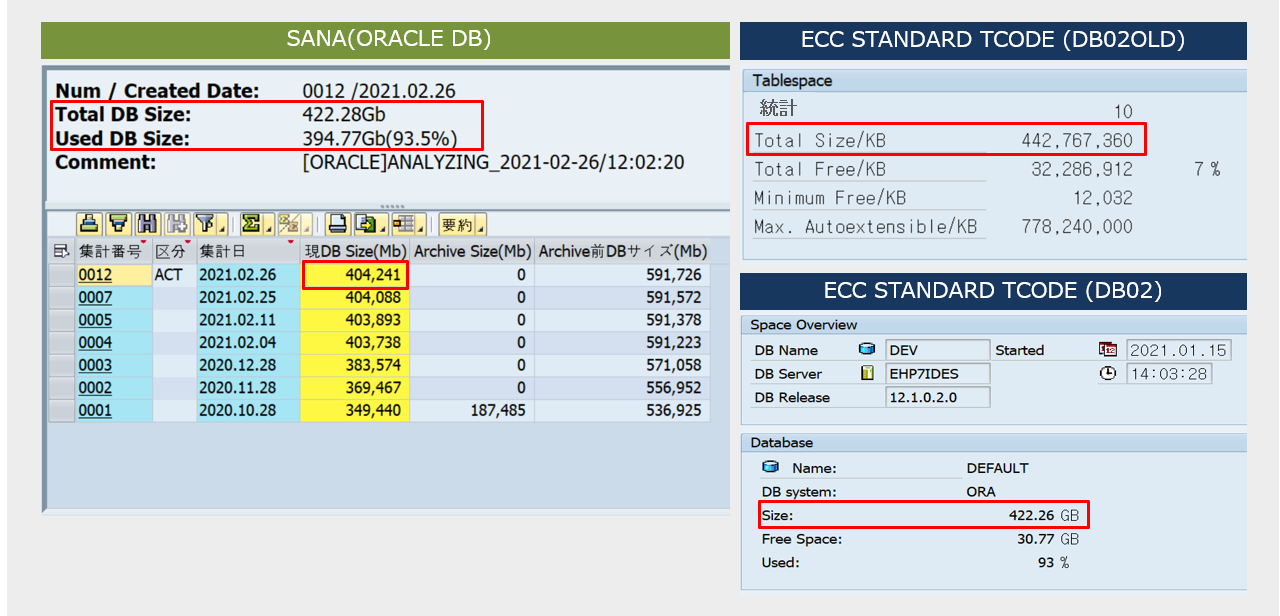Open the Export spreadsheet dropdown button
The image size is (1280, 616).
371,223
